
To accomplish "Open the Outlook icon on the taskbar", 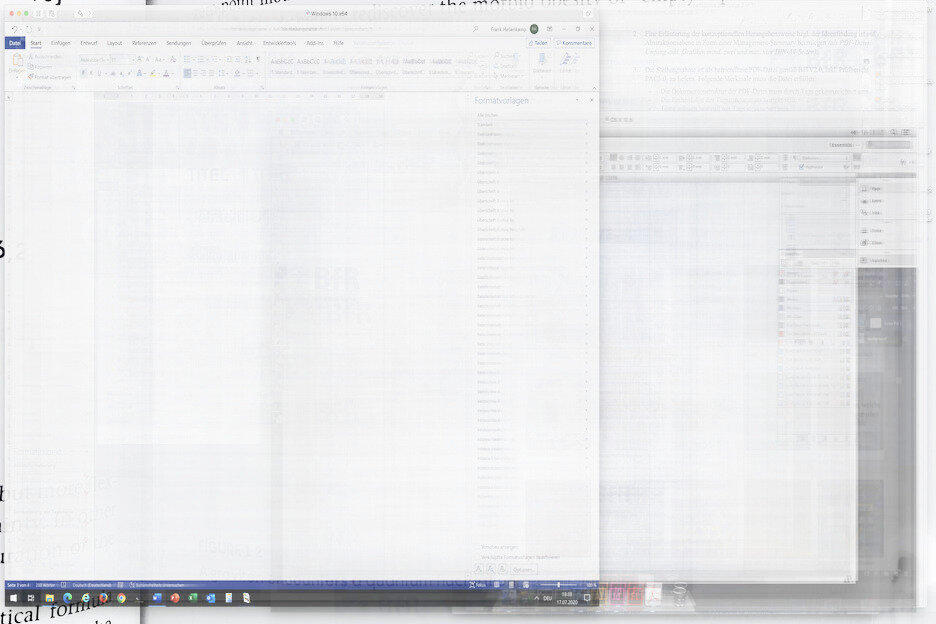I will click(211, 598).
